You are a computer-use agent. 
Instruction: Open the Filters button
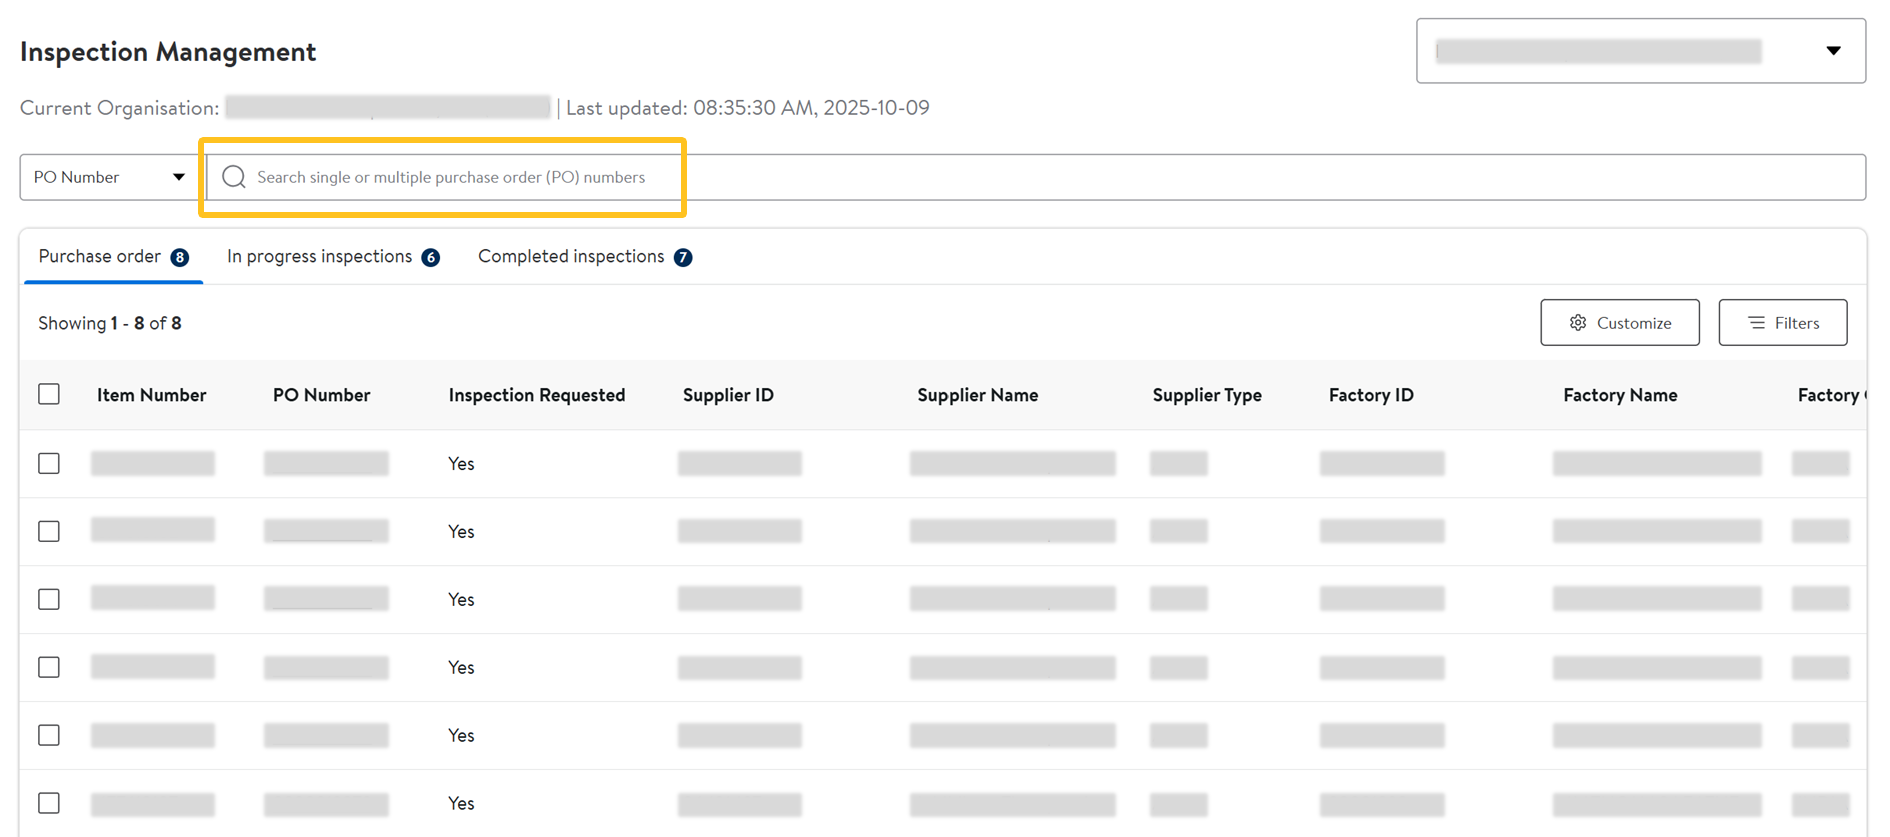(1782, 323)
